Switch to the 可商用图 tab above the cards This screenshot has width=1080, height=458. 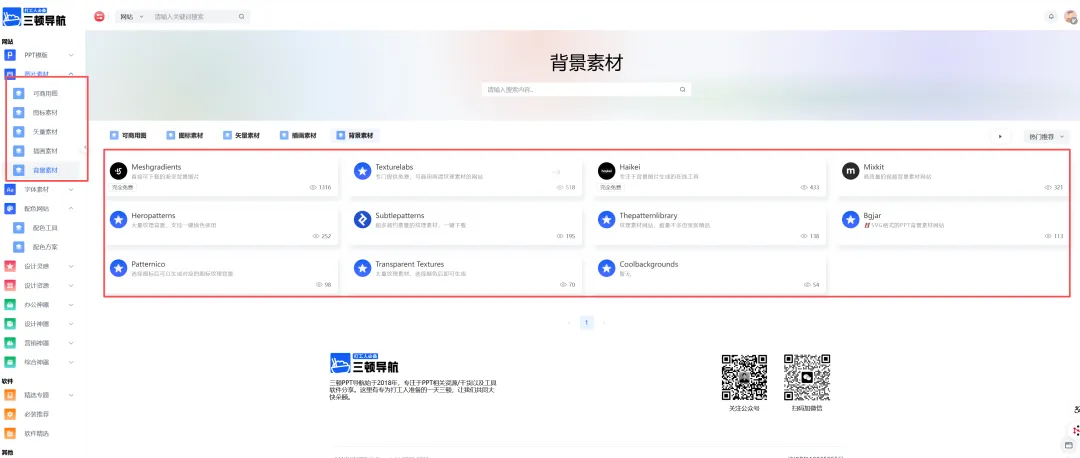click(x=128, y=136)
